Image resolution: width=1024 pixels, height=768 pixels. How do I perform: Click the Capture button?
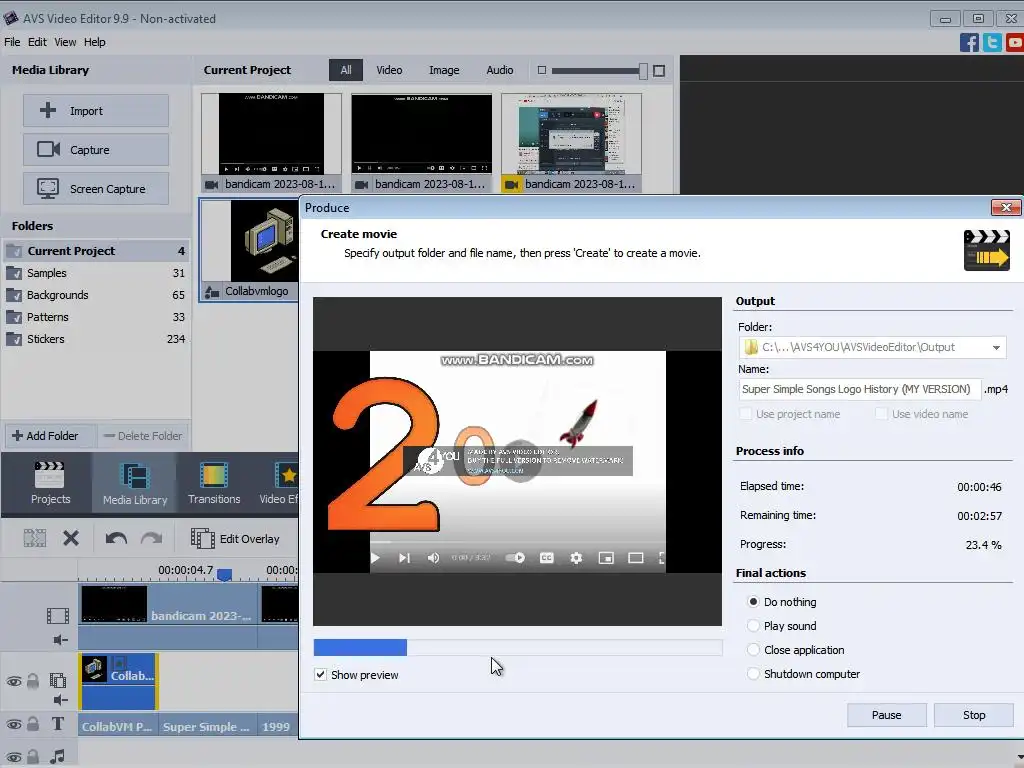pyautogui.click(x=96, y=150)
